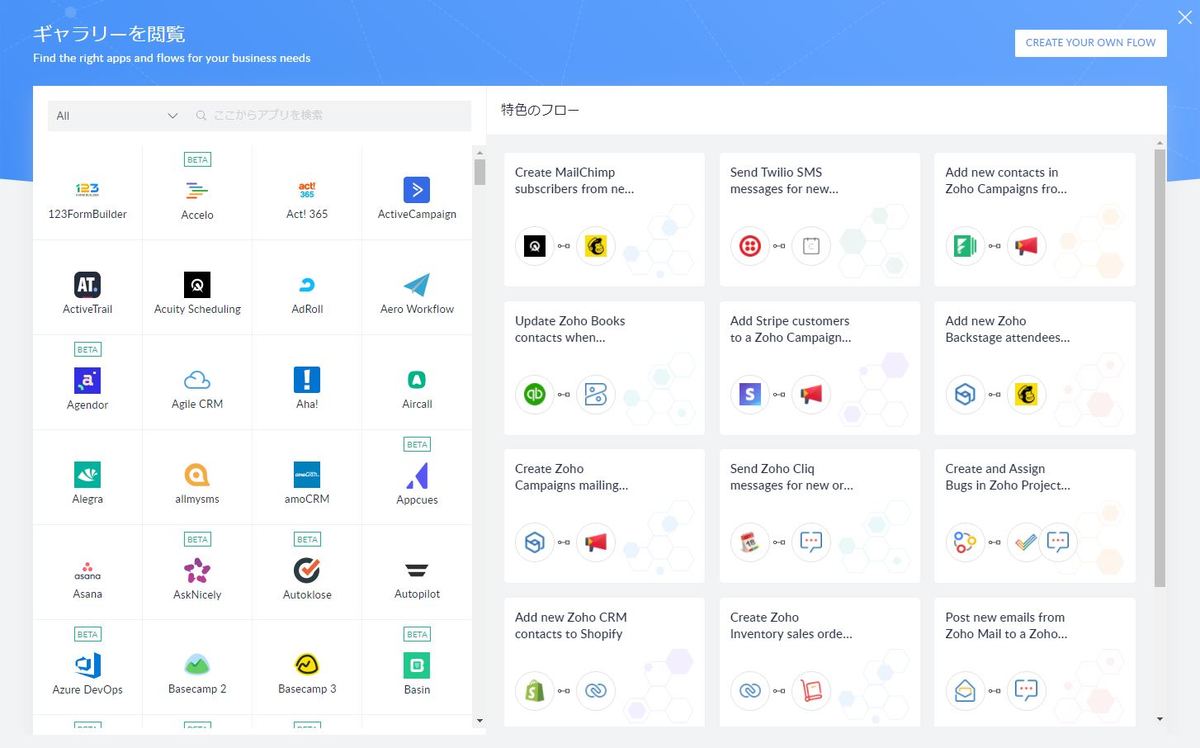This screenshot has height=748, width=1200.
Task: Click the Stripe icon in customers flow card
Action: (750, 394)
